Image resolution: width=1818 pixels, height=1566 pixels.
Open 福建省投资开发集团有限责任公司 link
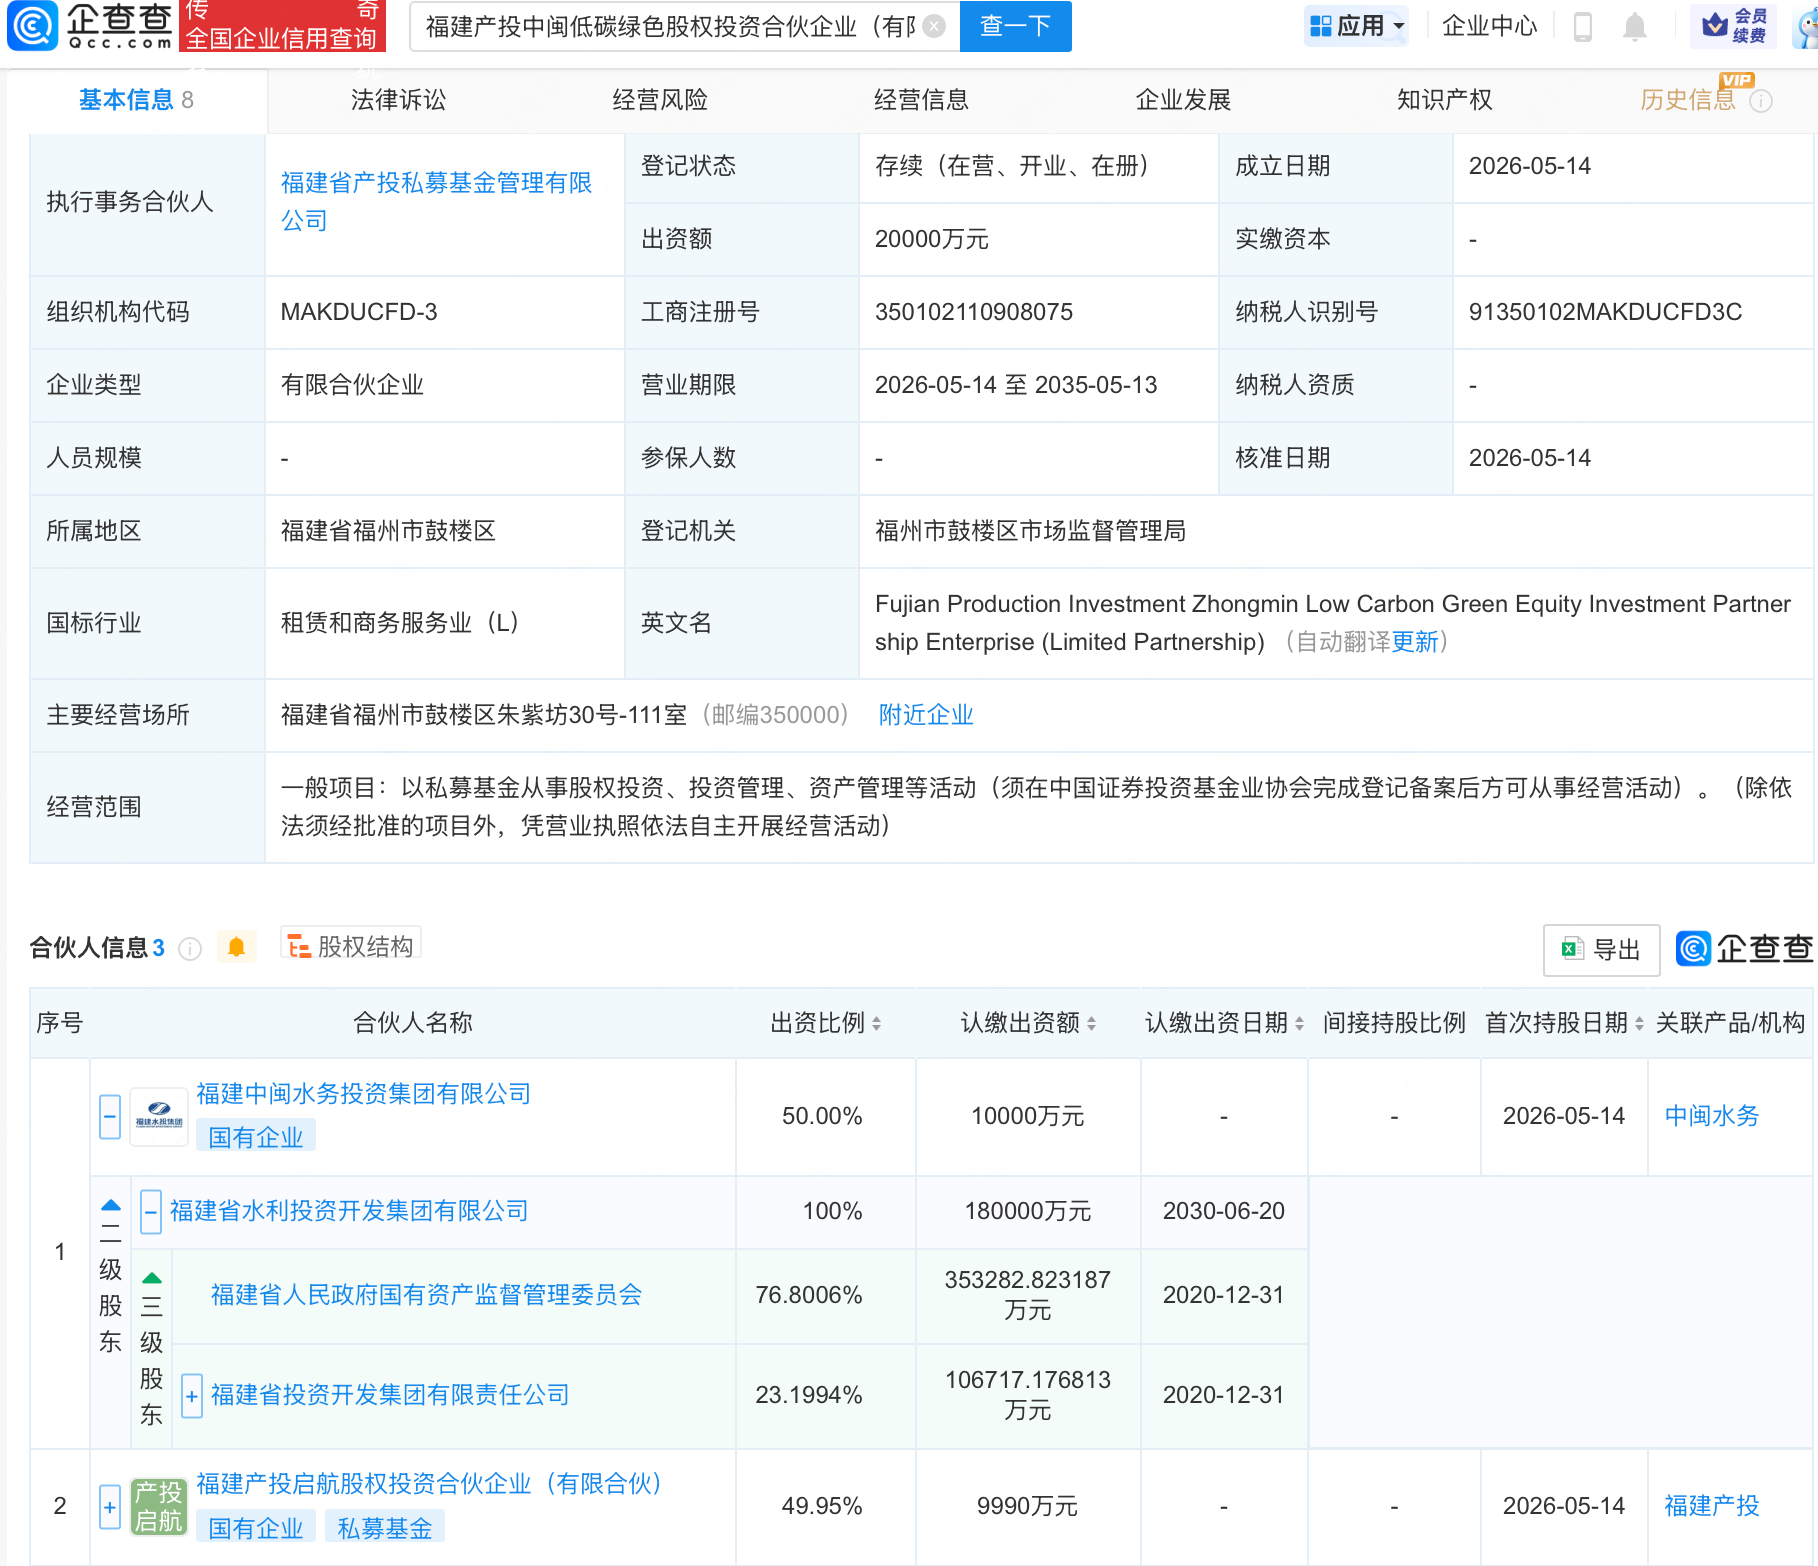(390, 1394)
